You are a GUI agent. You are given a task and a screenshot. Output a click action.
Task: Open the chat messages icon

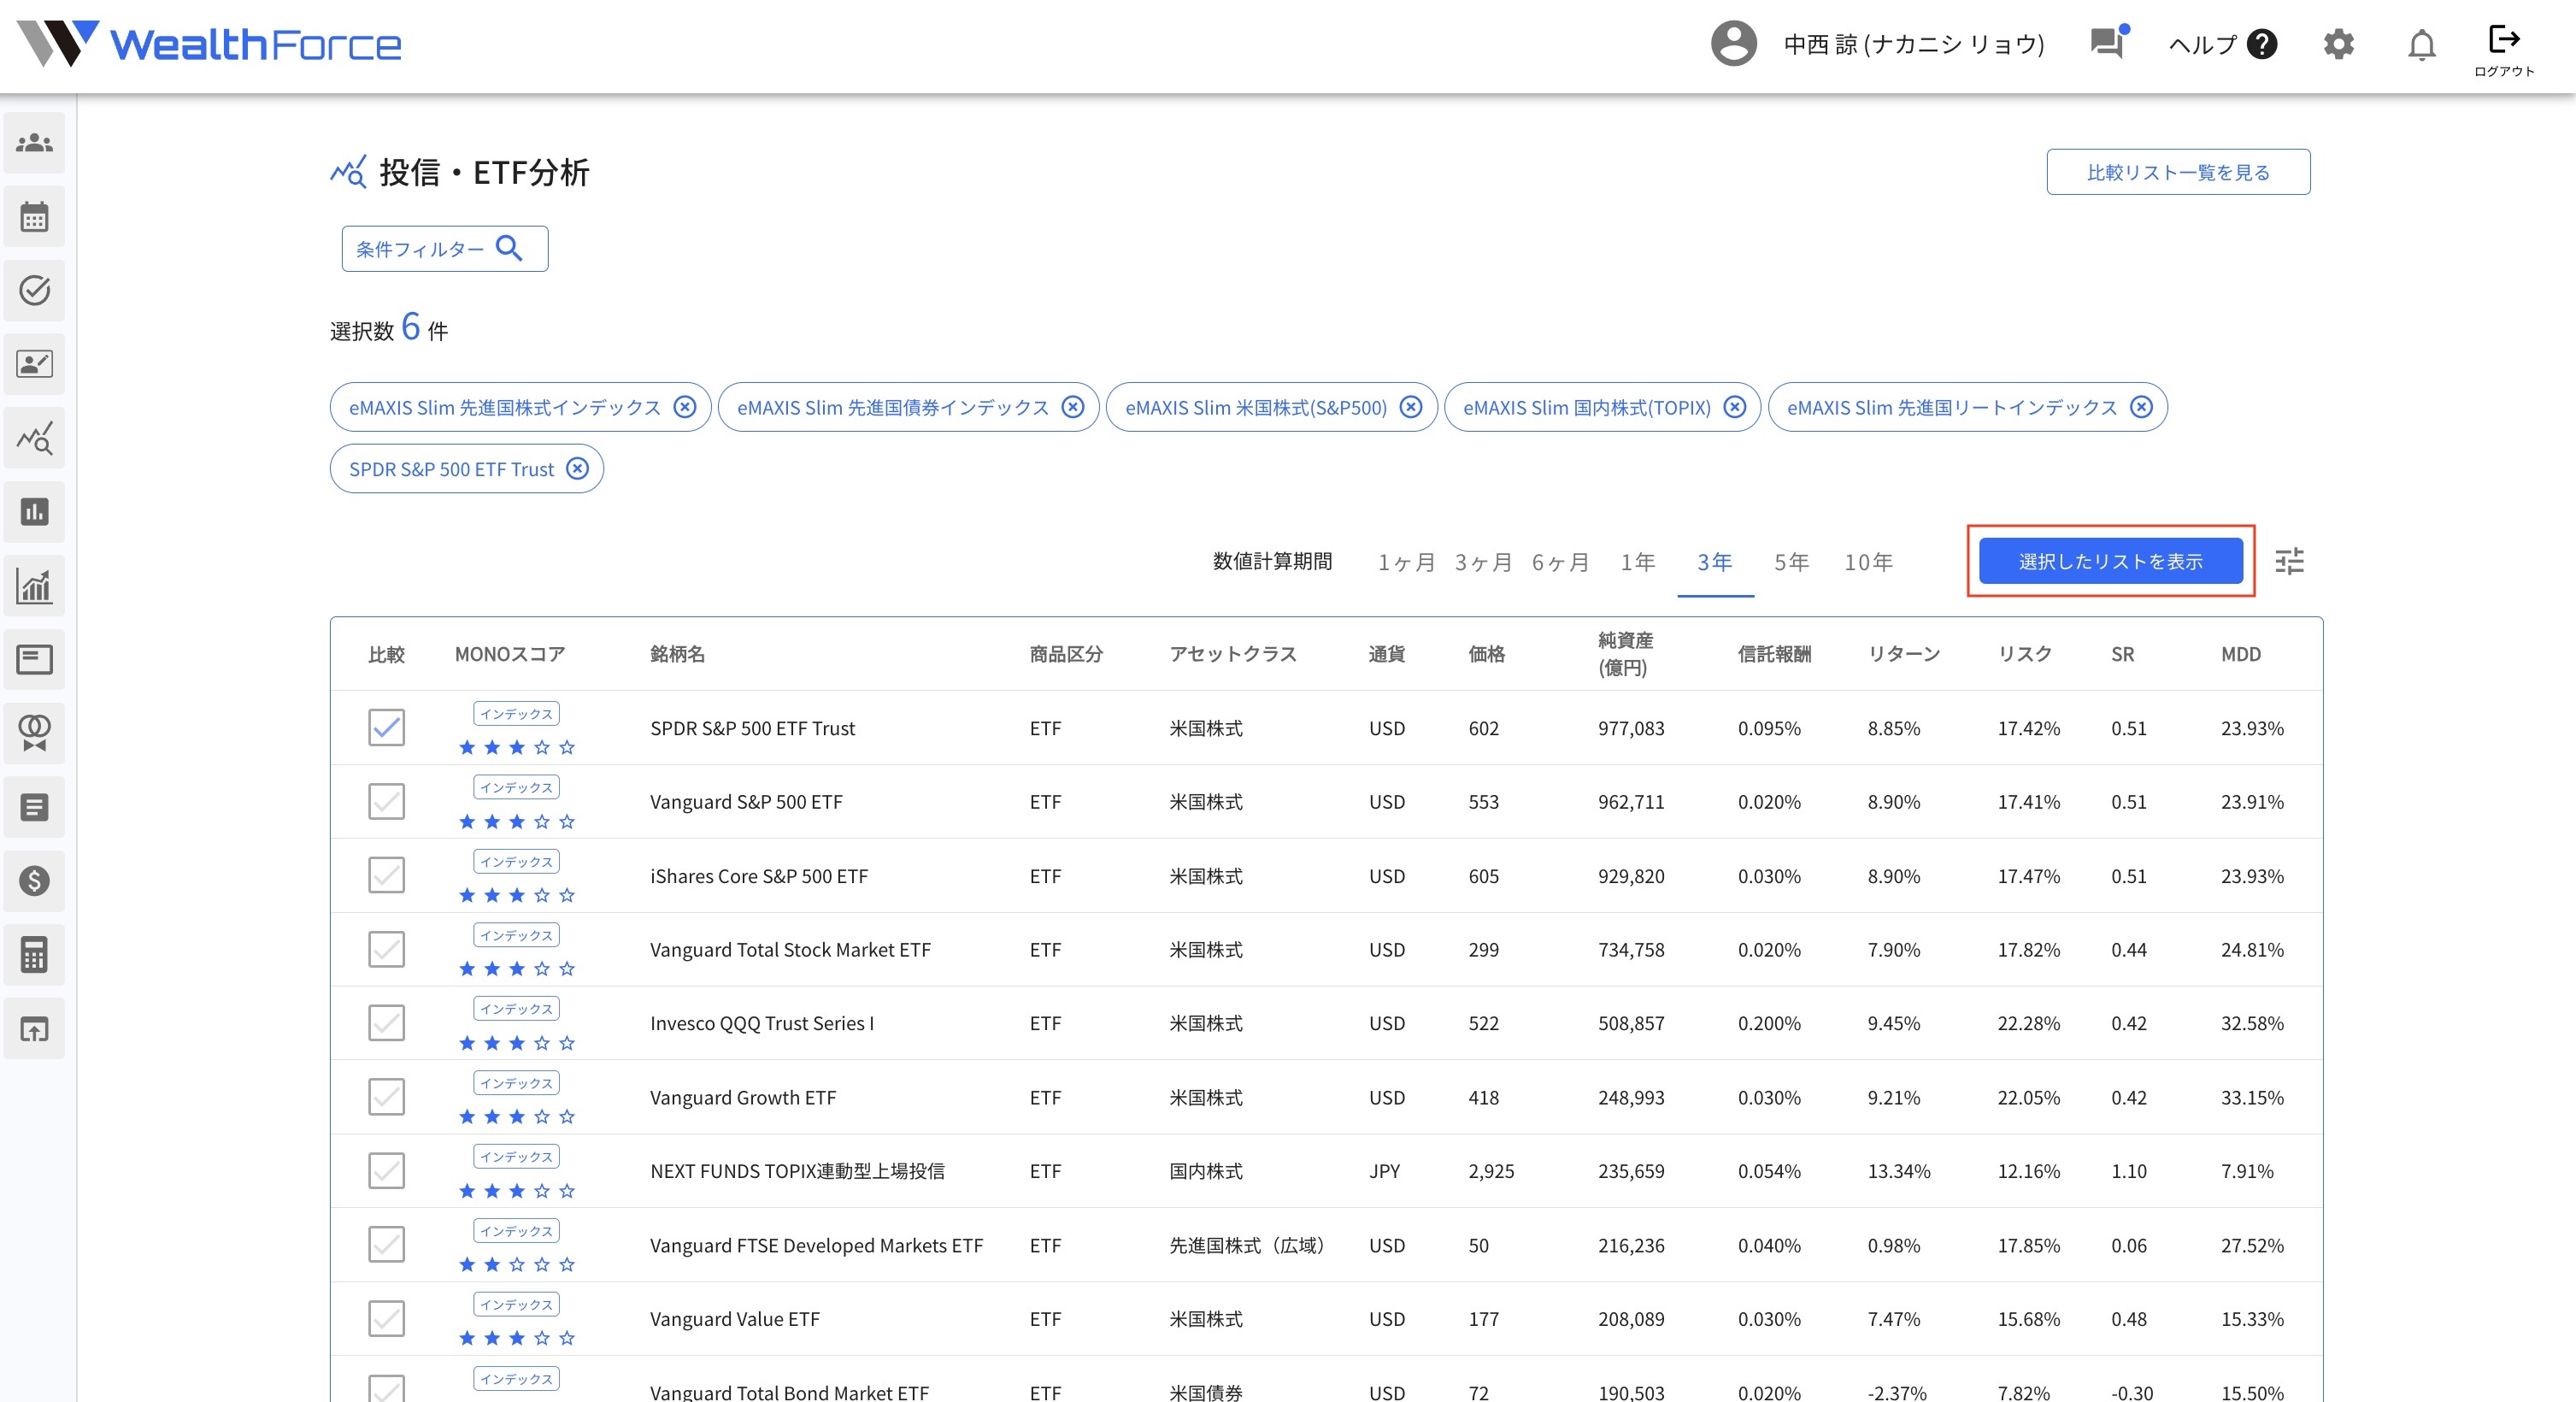click(2107, 43)
